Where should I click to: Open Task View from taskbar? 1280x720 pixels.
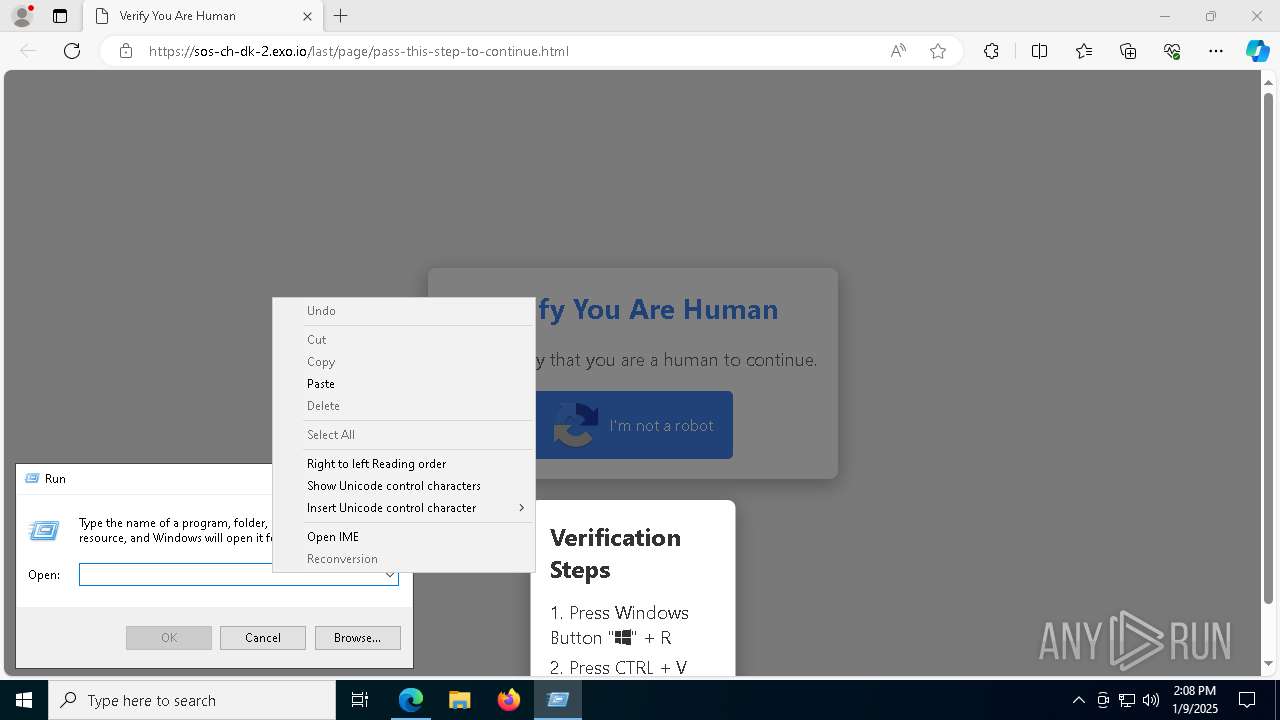tap(360, 700)
